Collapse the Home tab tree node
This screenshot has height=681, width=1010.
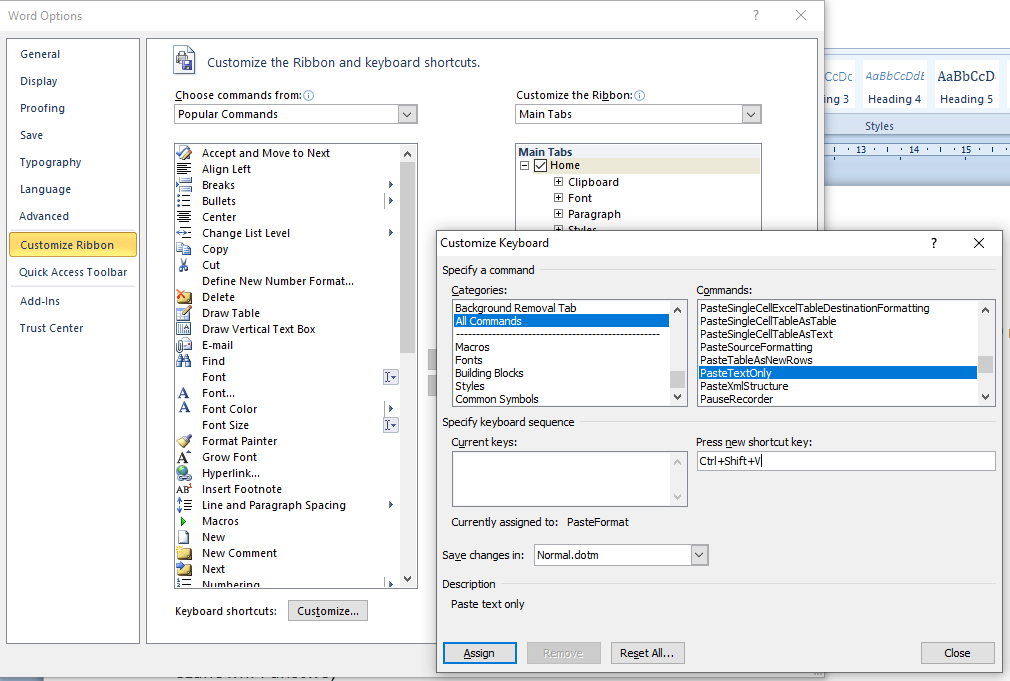[524, 166]
